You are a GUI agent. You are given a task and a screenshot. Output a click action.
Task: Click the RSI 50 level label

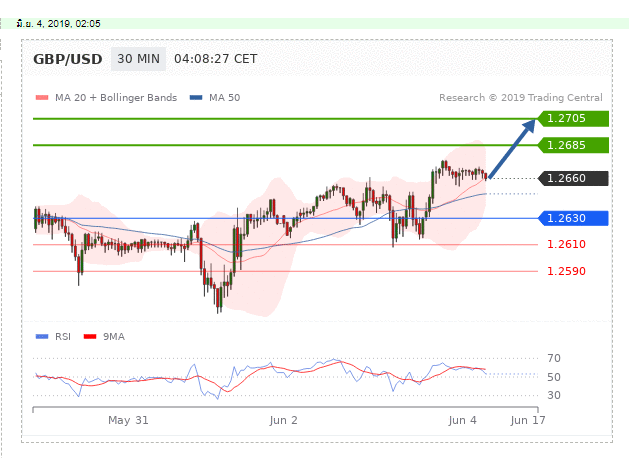click(x=554, y=377)
